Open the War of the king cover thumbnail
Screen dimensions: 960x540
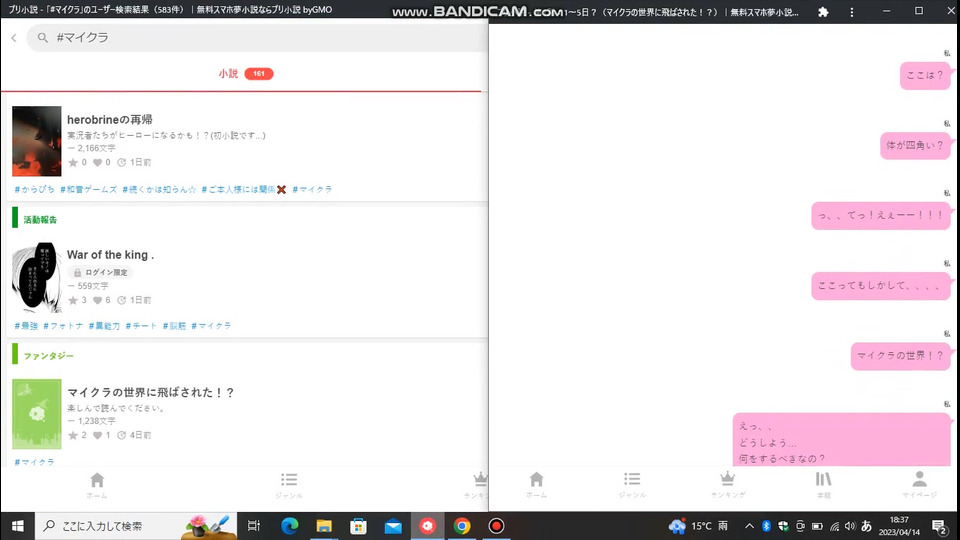[x=37, y=277]
